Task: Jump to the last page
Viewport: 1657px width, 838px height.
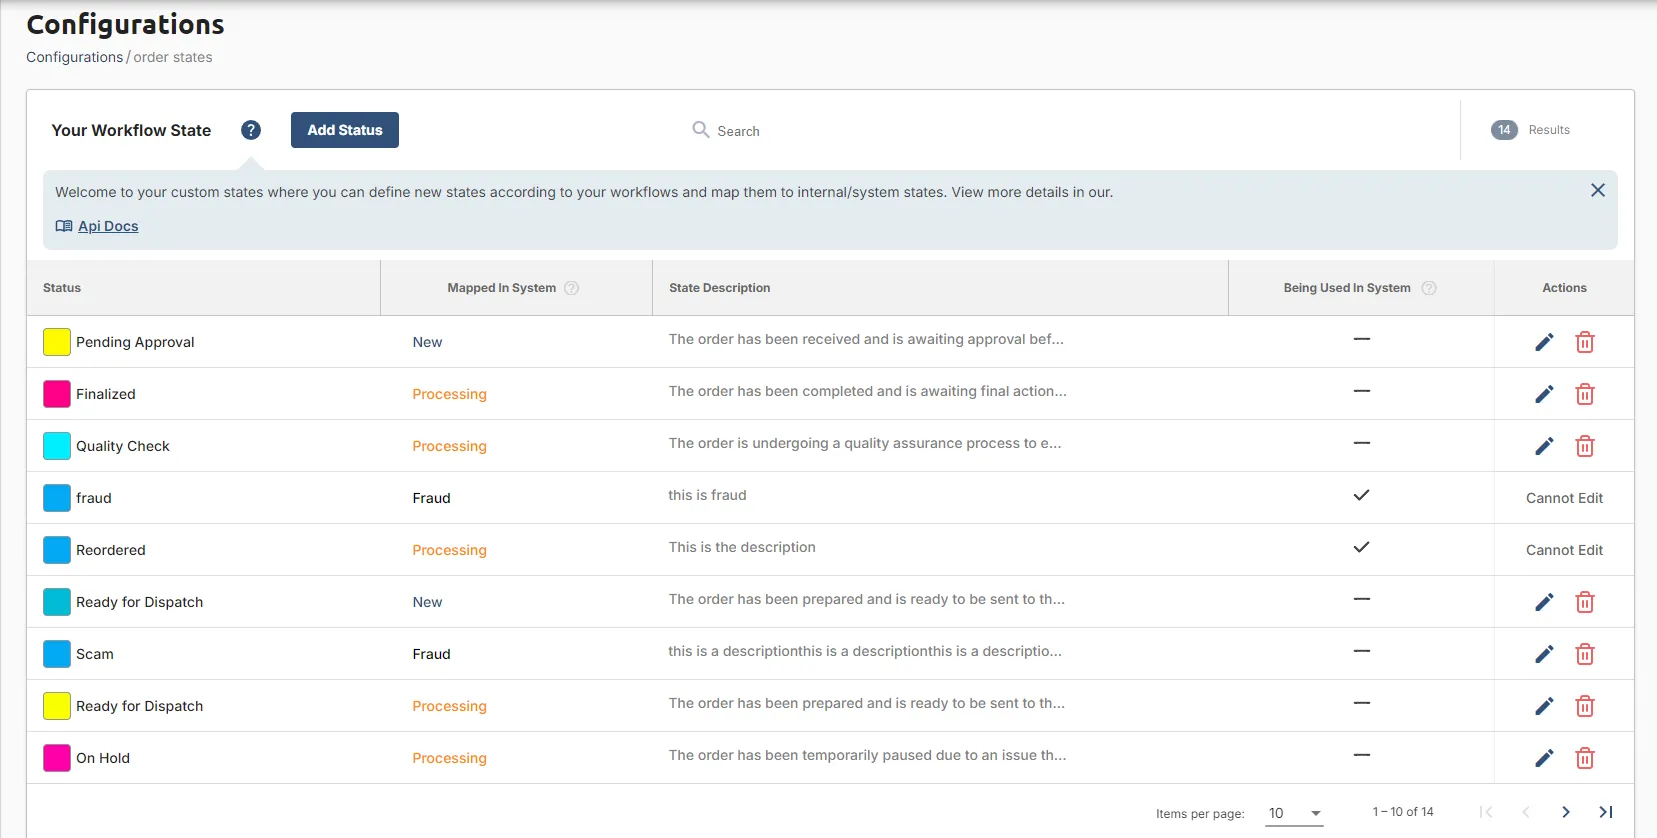Action: [1606, 812]
